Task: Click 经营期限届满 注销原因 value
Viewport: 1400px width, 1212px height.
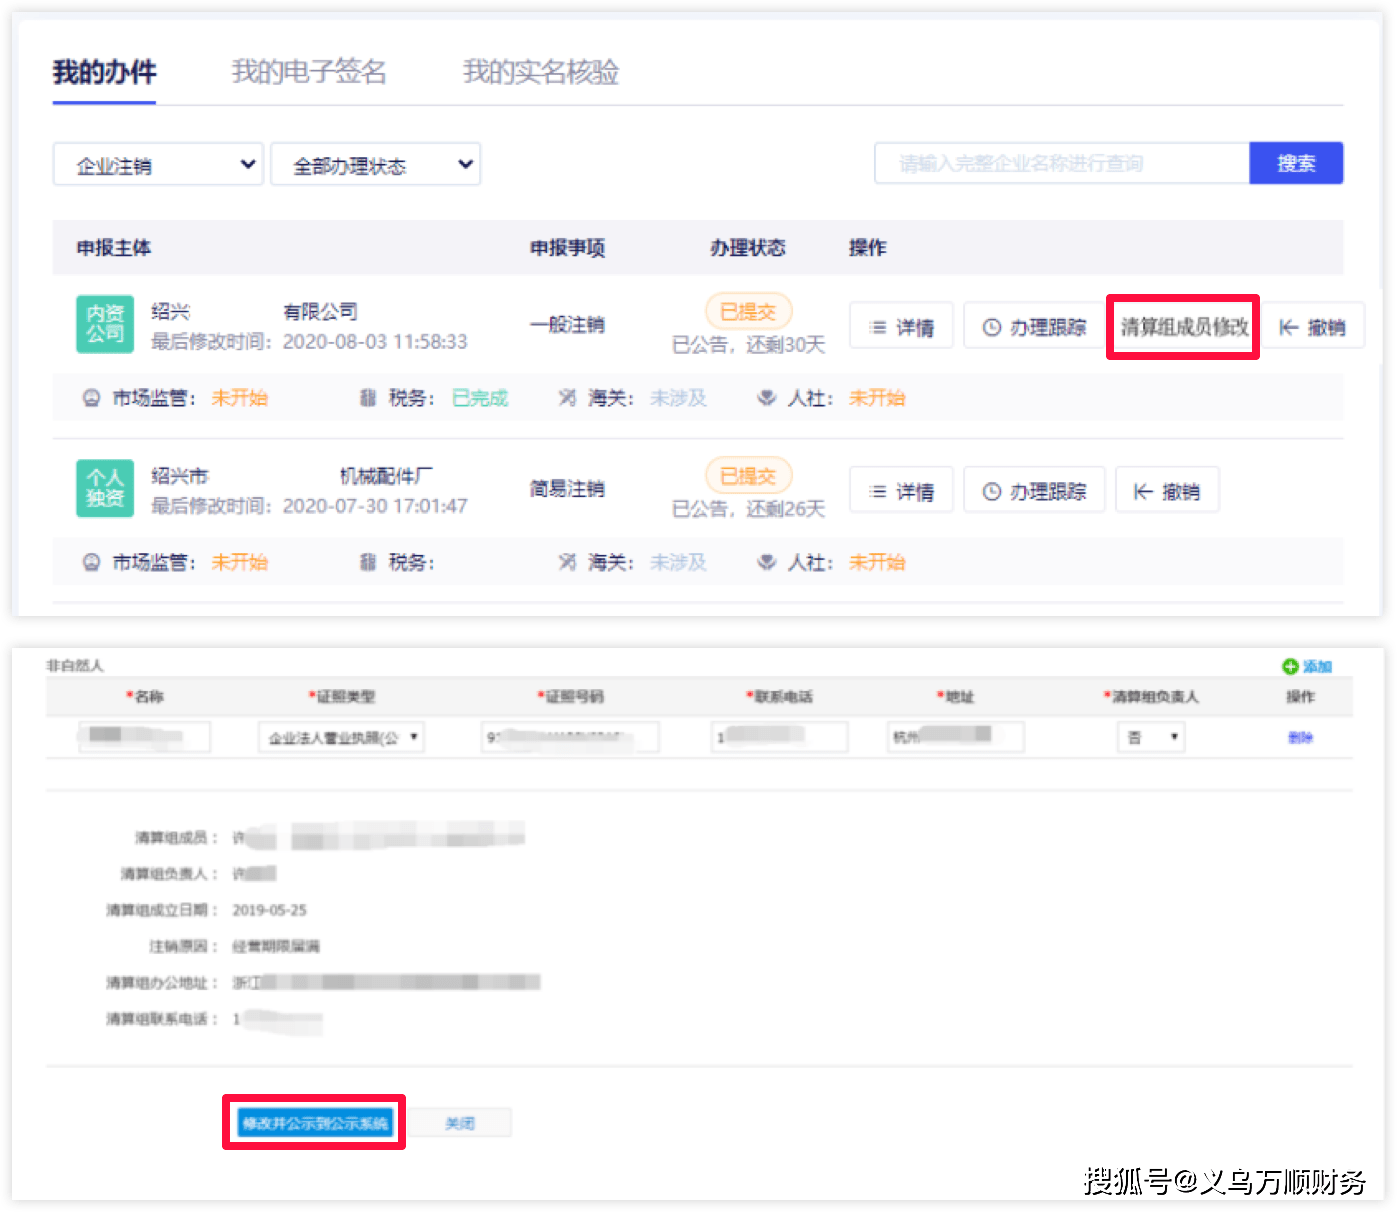Action: click(x=276, y=946)
